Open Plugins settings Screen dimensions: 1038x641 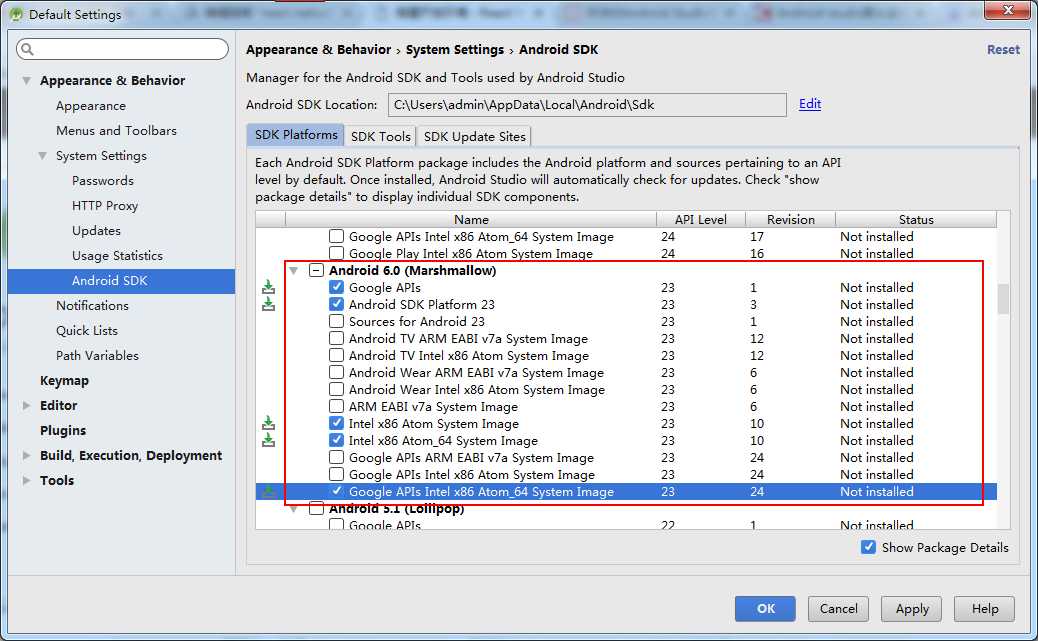pos(63,430)
